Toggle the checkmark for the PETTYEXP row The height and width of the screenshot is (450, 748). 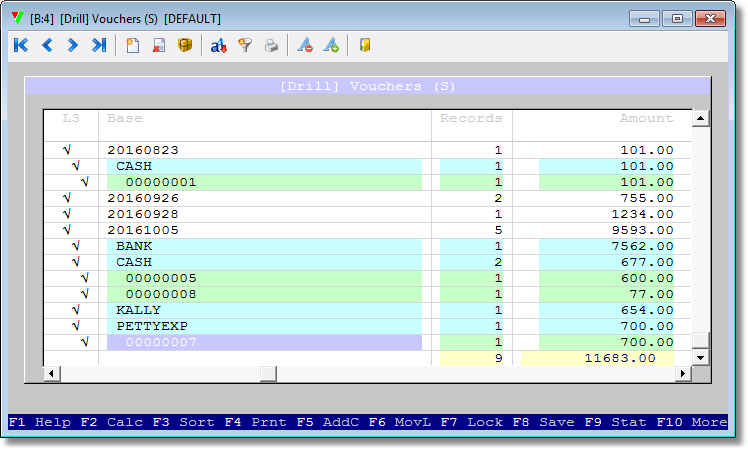point(75,326)
